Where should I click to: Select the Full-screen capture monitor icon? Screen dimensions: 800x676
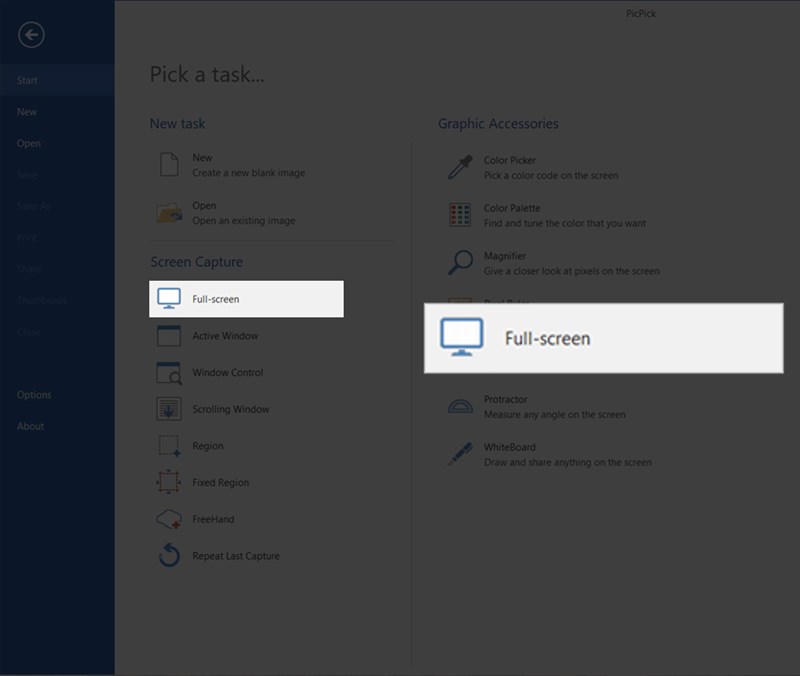[169, 299]
